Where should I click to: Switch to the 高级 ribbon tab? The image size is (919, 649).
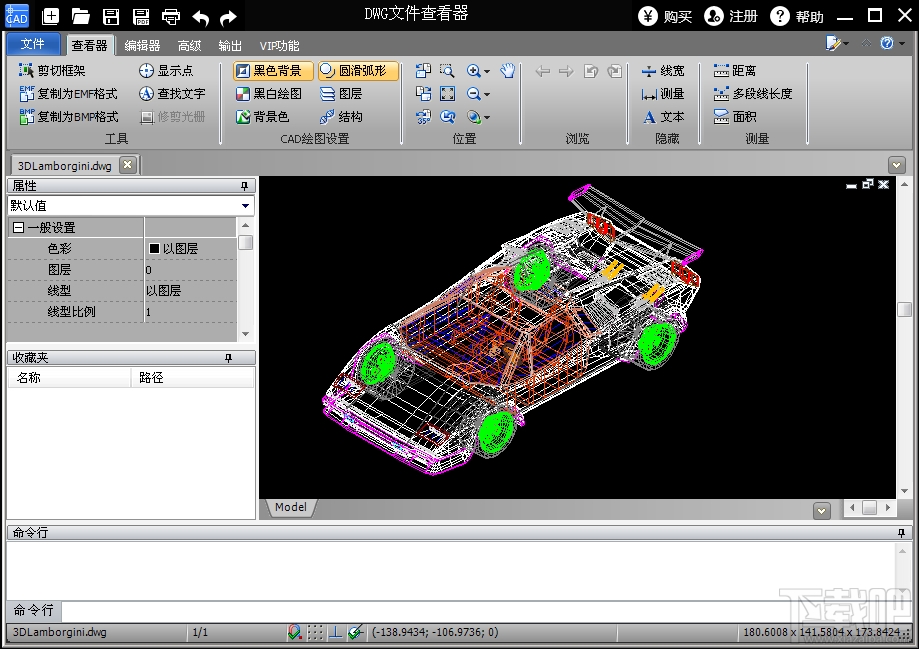pyautogui.click(x=189, y=45)
